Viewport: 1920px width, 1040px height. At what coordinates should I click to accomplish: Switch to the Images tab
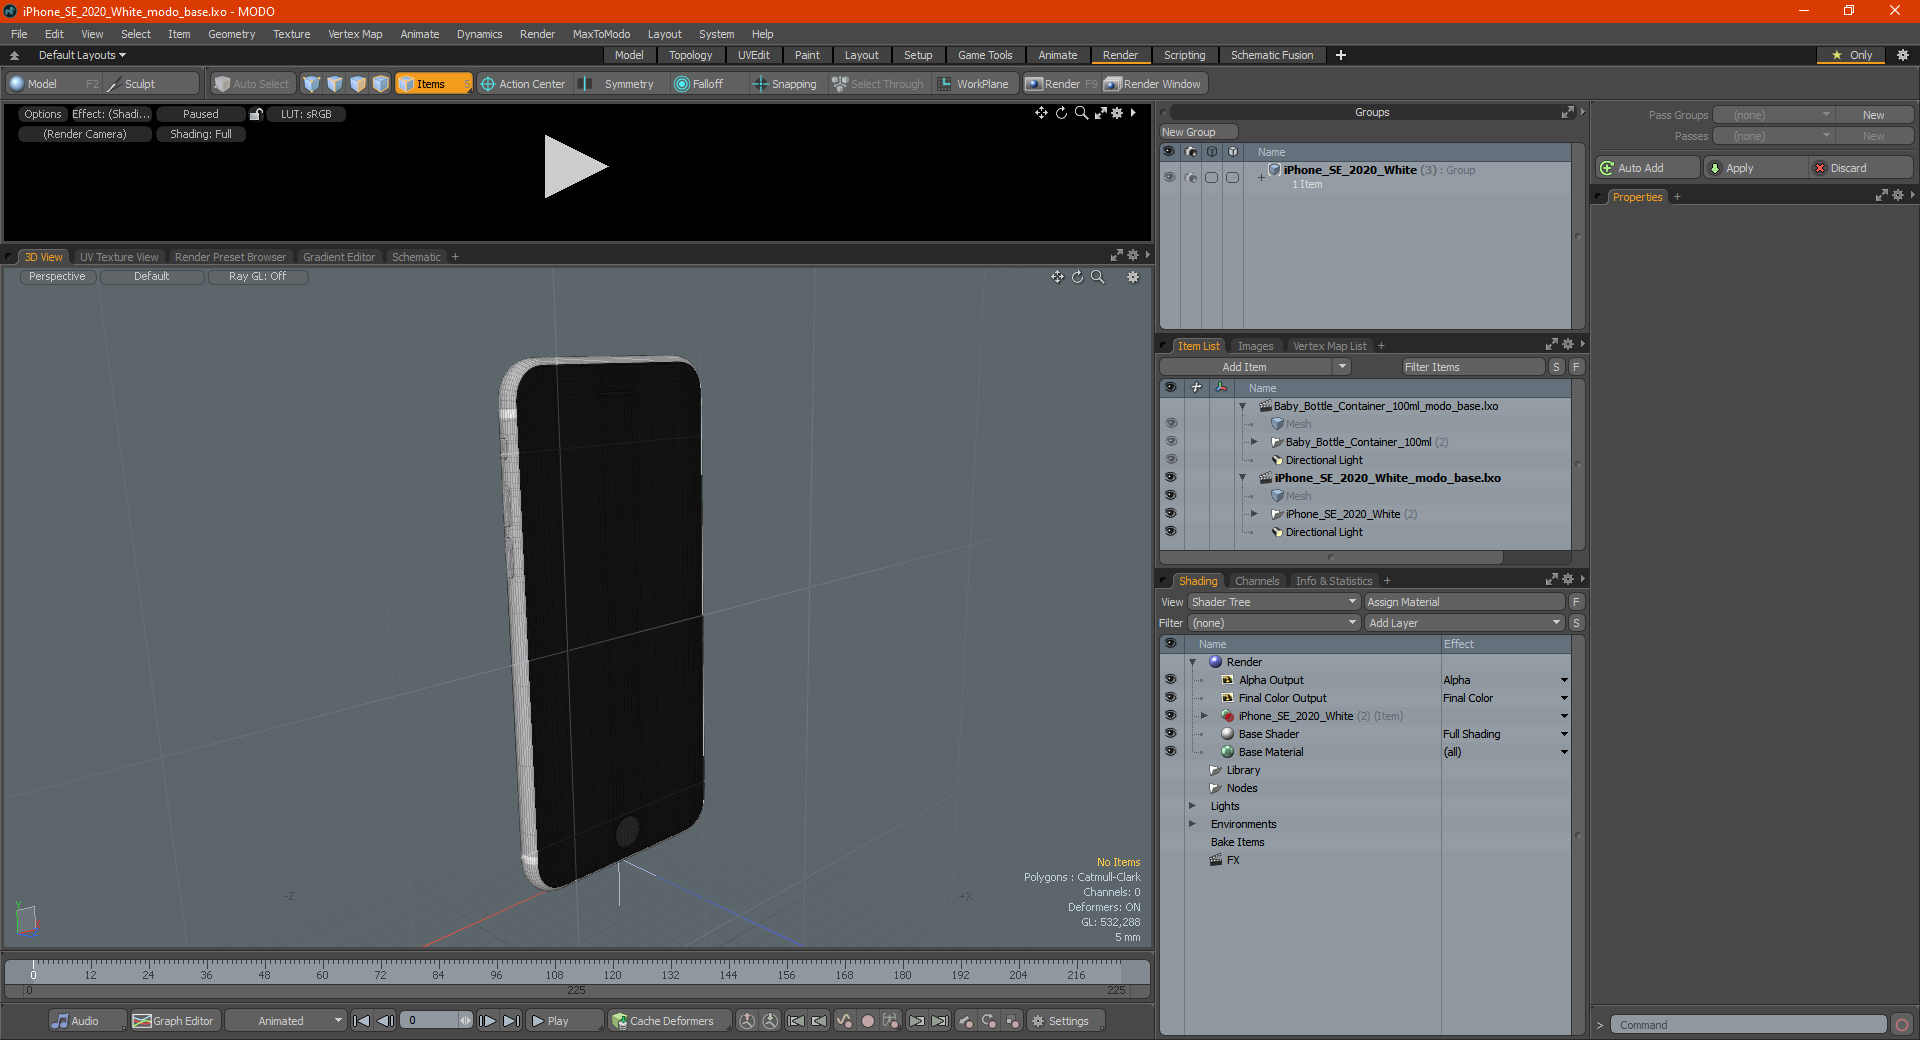[x=1255, y=346]
